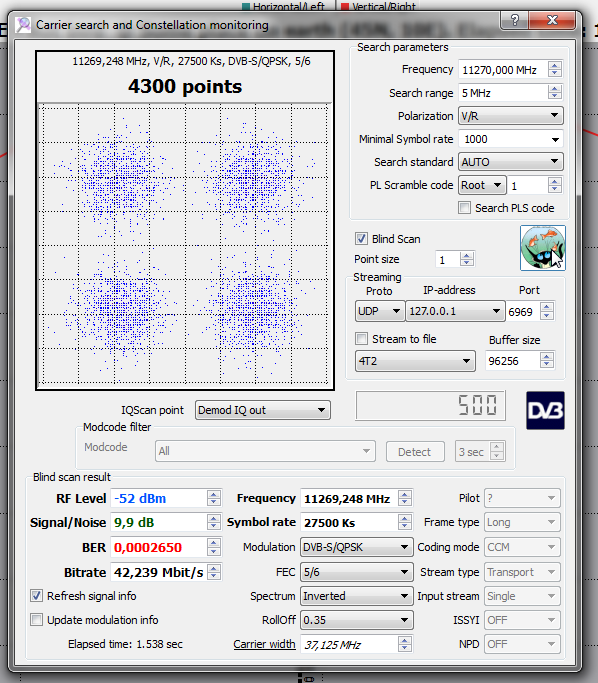
Task: Click the Bitrate 42,239 Mbit/s value
Action: pyautogui.click(x=159, y=572)
